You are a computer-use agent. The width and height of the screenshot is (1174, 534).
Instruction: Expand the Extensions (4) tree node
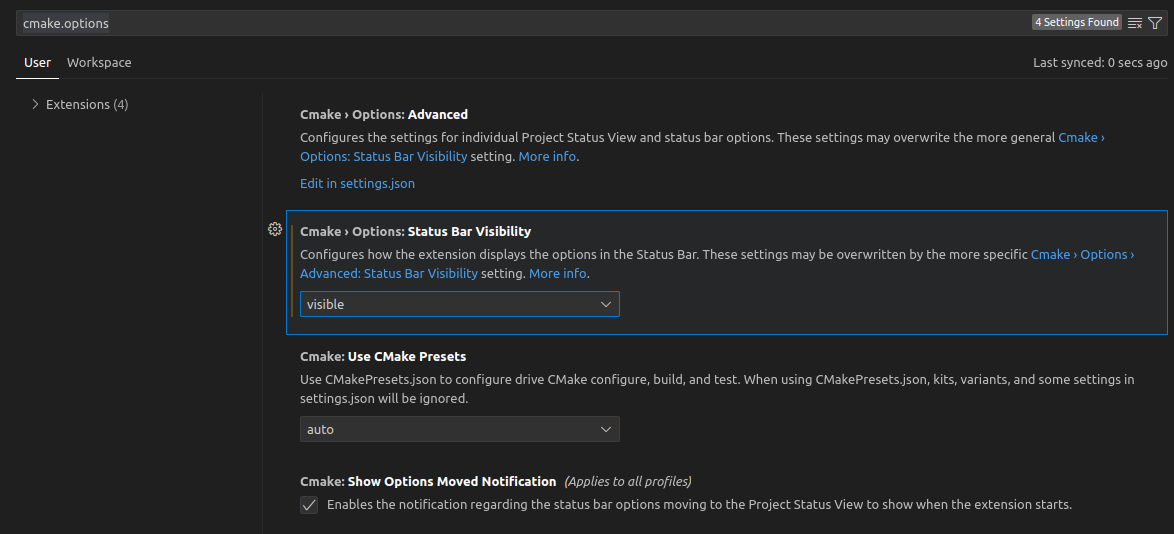(x=36, y=104)
